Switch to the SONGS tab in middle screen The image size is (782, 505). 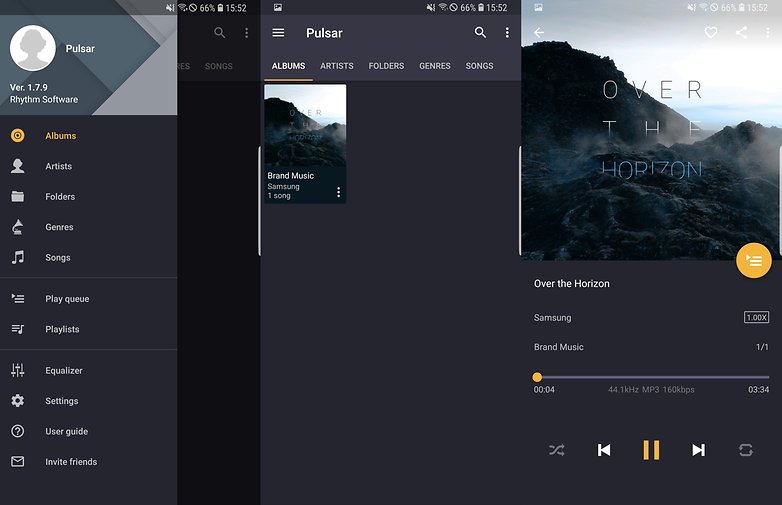tap(479, 66)
